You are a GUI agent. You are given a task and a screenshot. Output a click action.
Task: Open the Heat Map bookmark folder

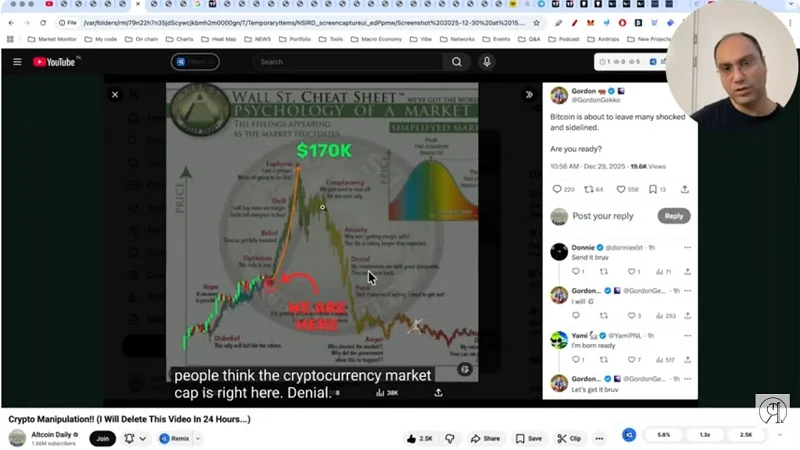(x=226, y=39)
